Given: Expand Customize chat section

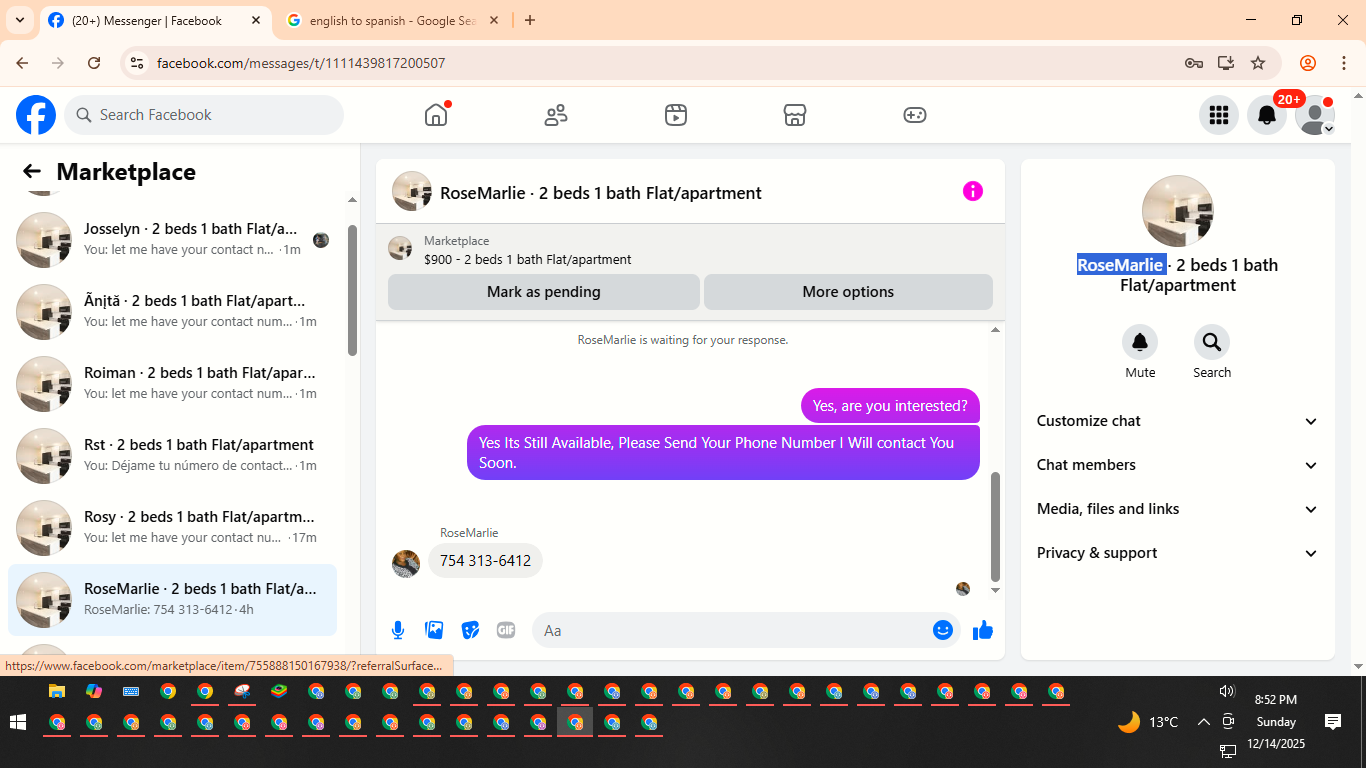Looking at the screenshot, I should [x=1178, y=421].
